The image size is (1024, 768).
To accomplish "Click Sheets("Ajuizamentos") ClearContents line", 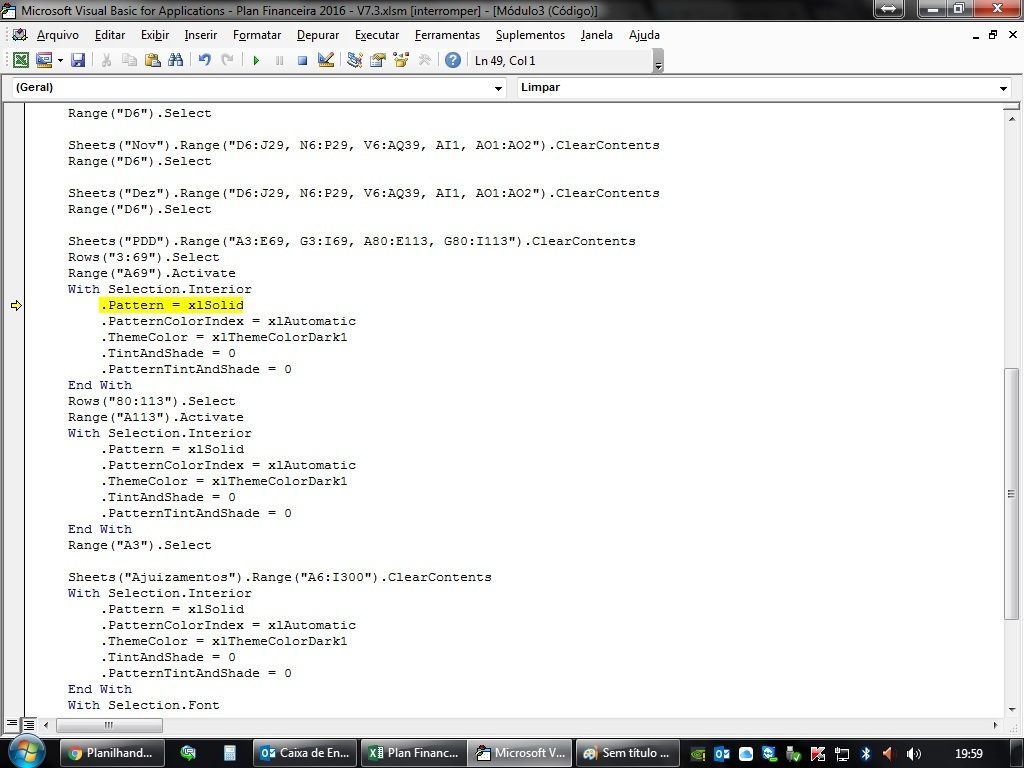I will [280, 577].
